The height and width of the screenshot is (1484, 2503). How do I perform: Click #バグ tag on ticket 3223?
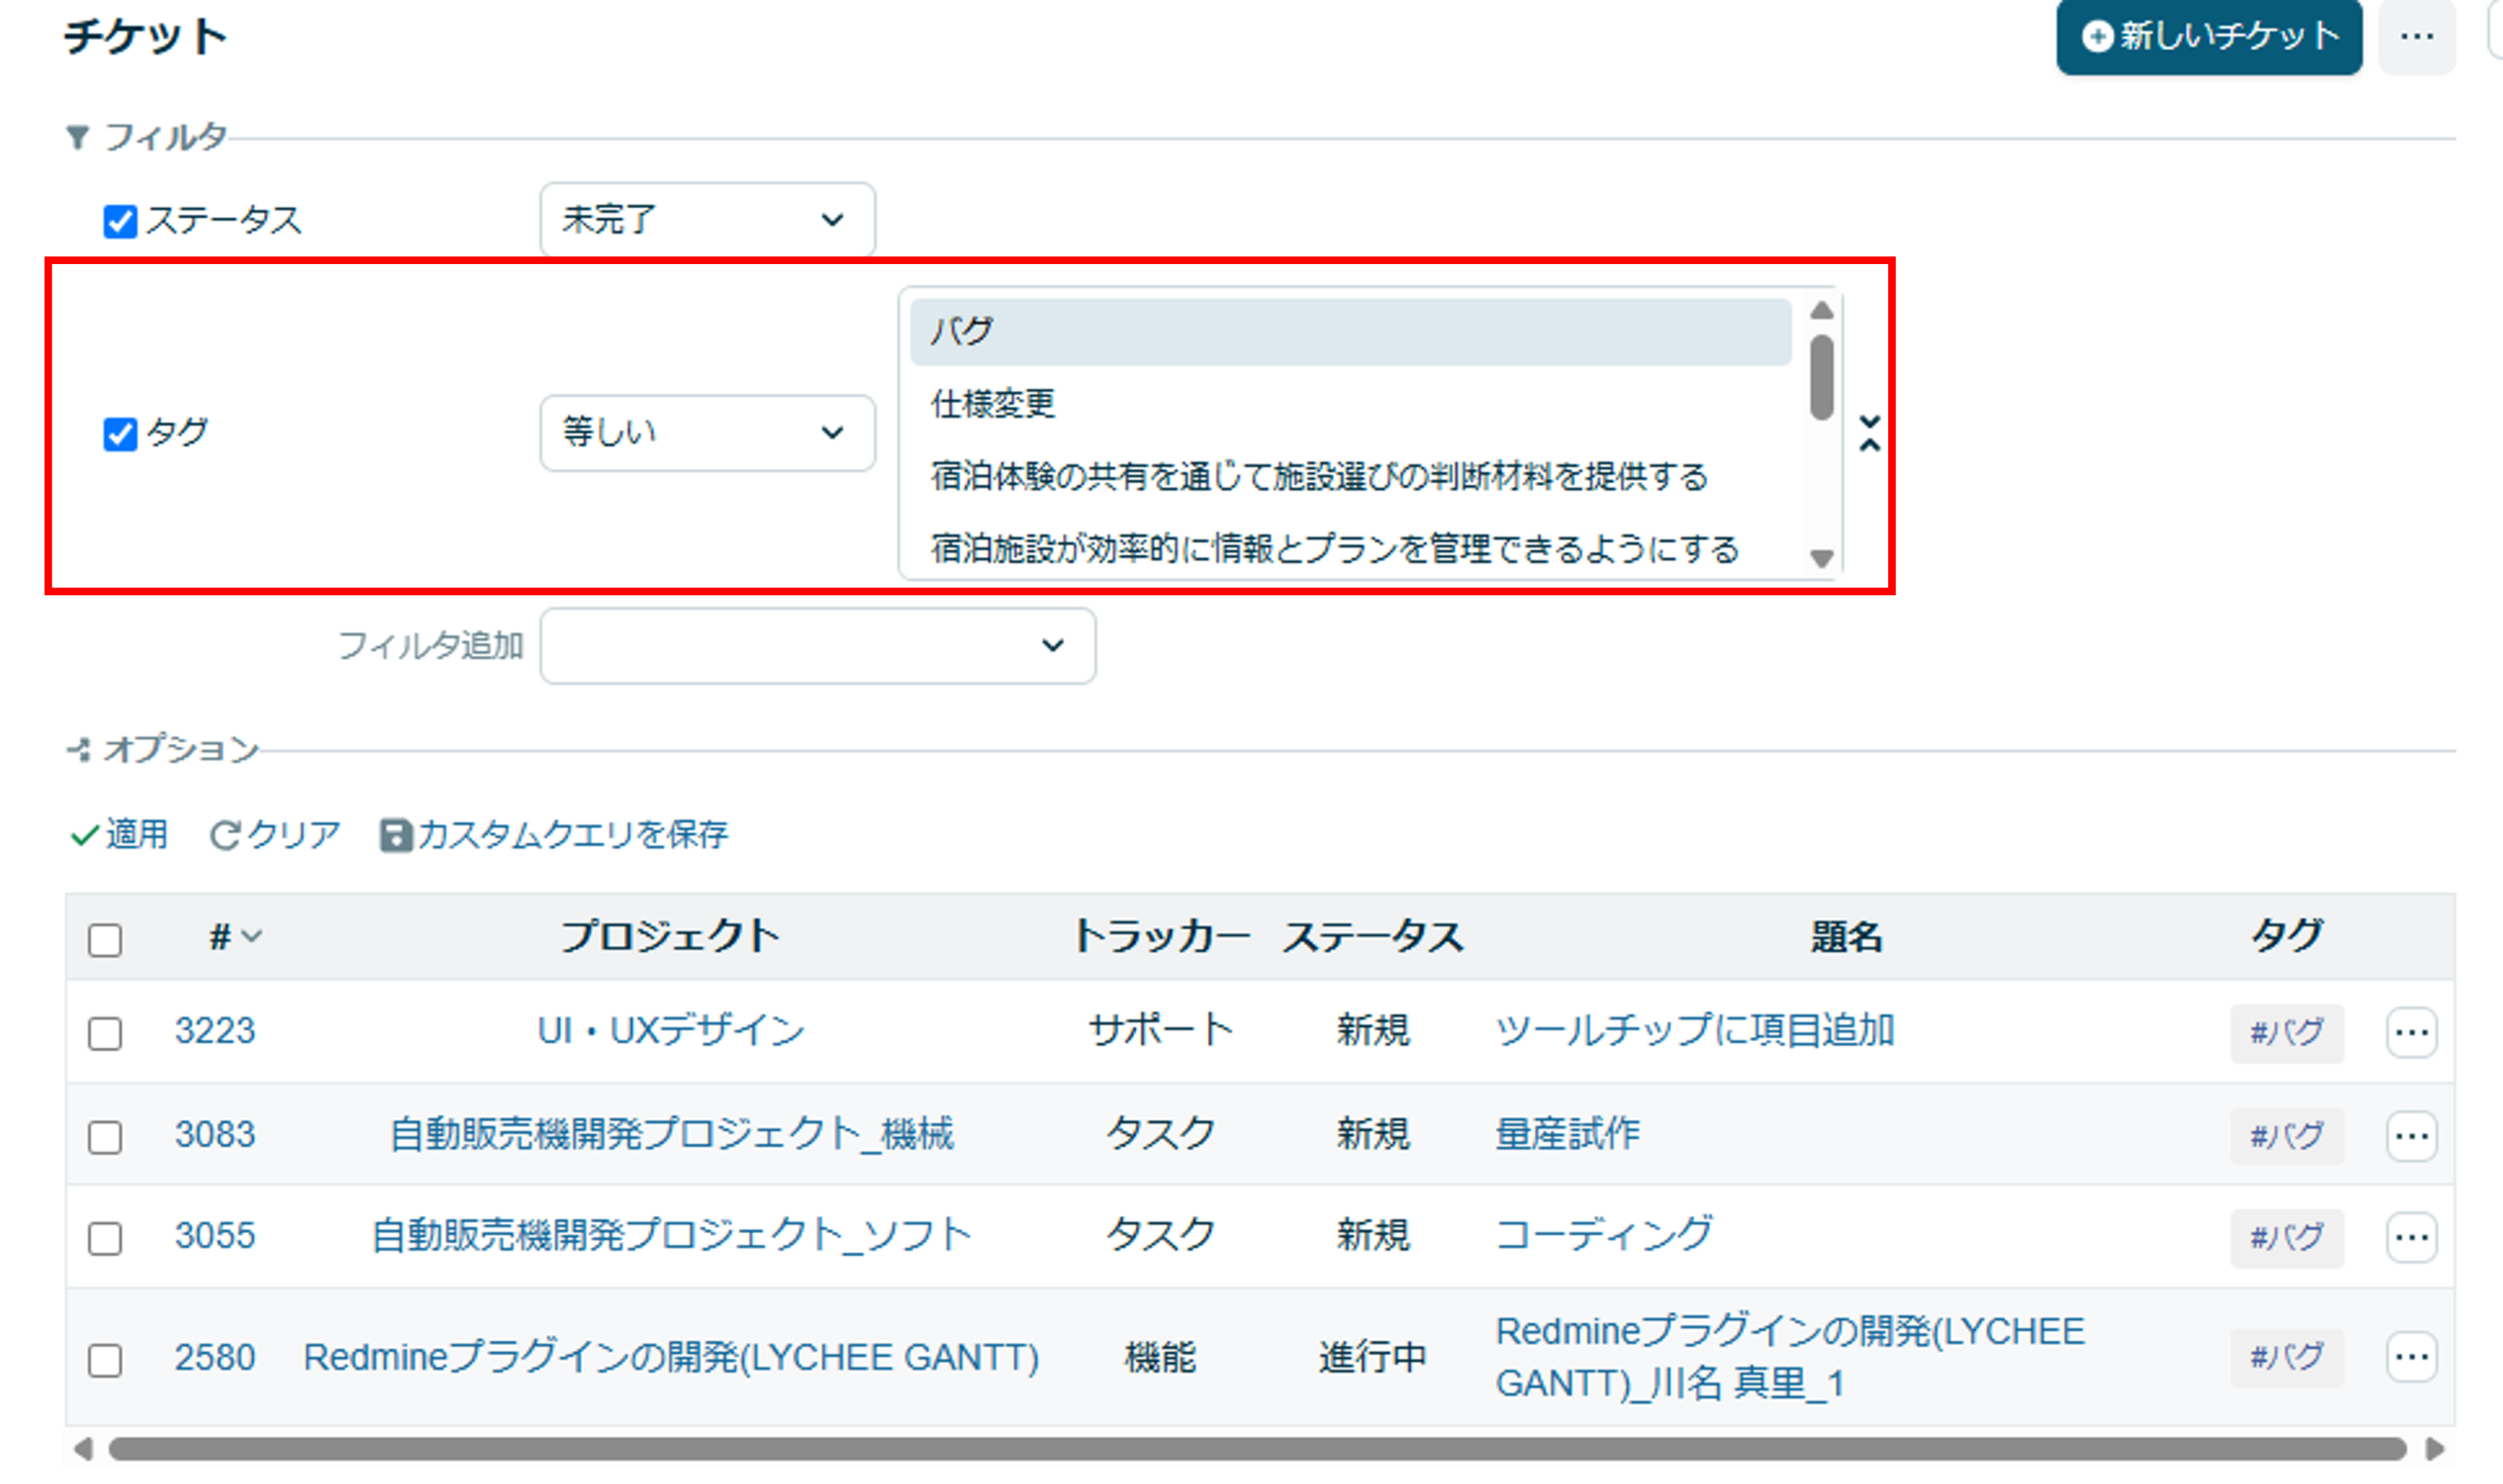pos(2286,1032)
